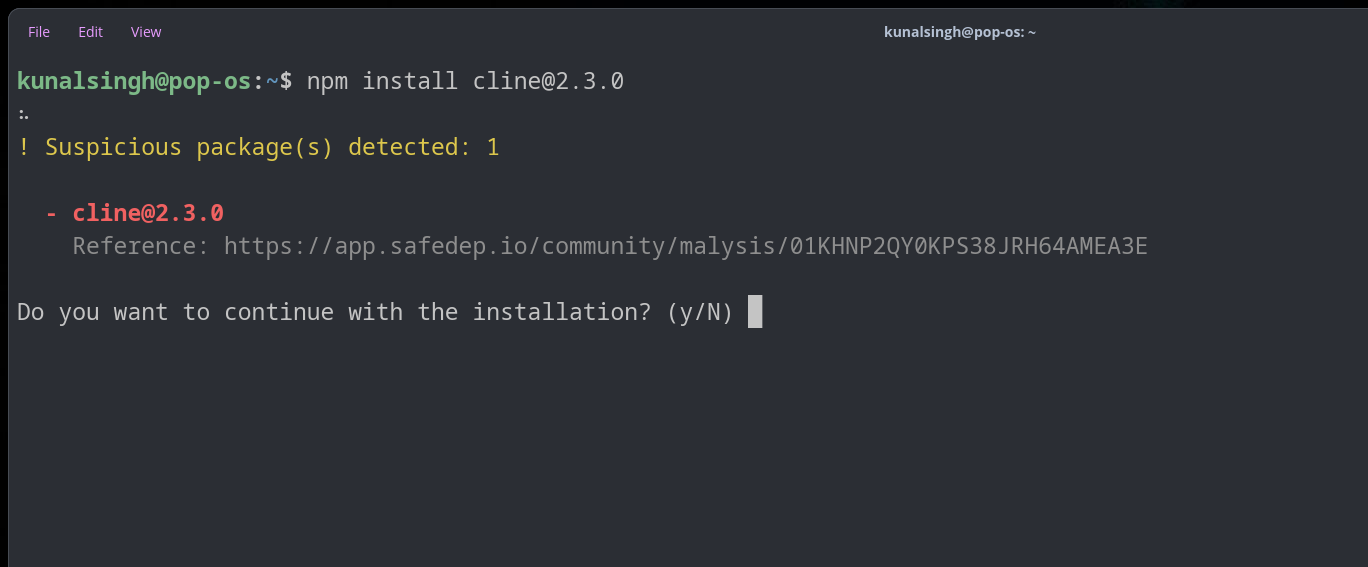Click the green kunalsingh@pop-os prompt text
Image resolution: width=1368 pixels, height=567 pixels.
[133, 81]
